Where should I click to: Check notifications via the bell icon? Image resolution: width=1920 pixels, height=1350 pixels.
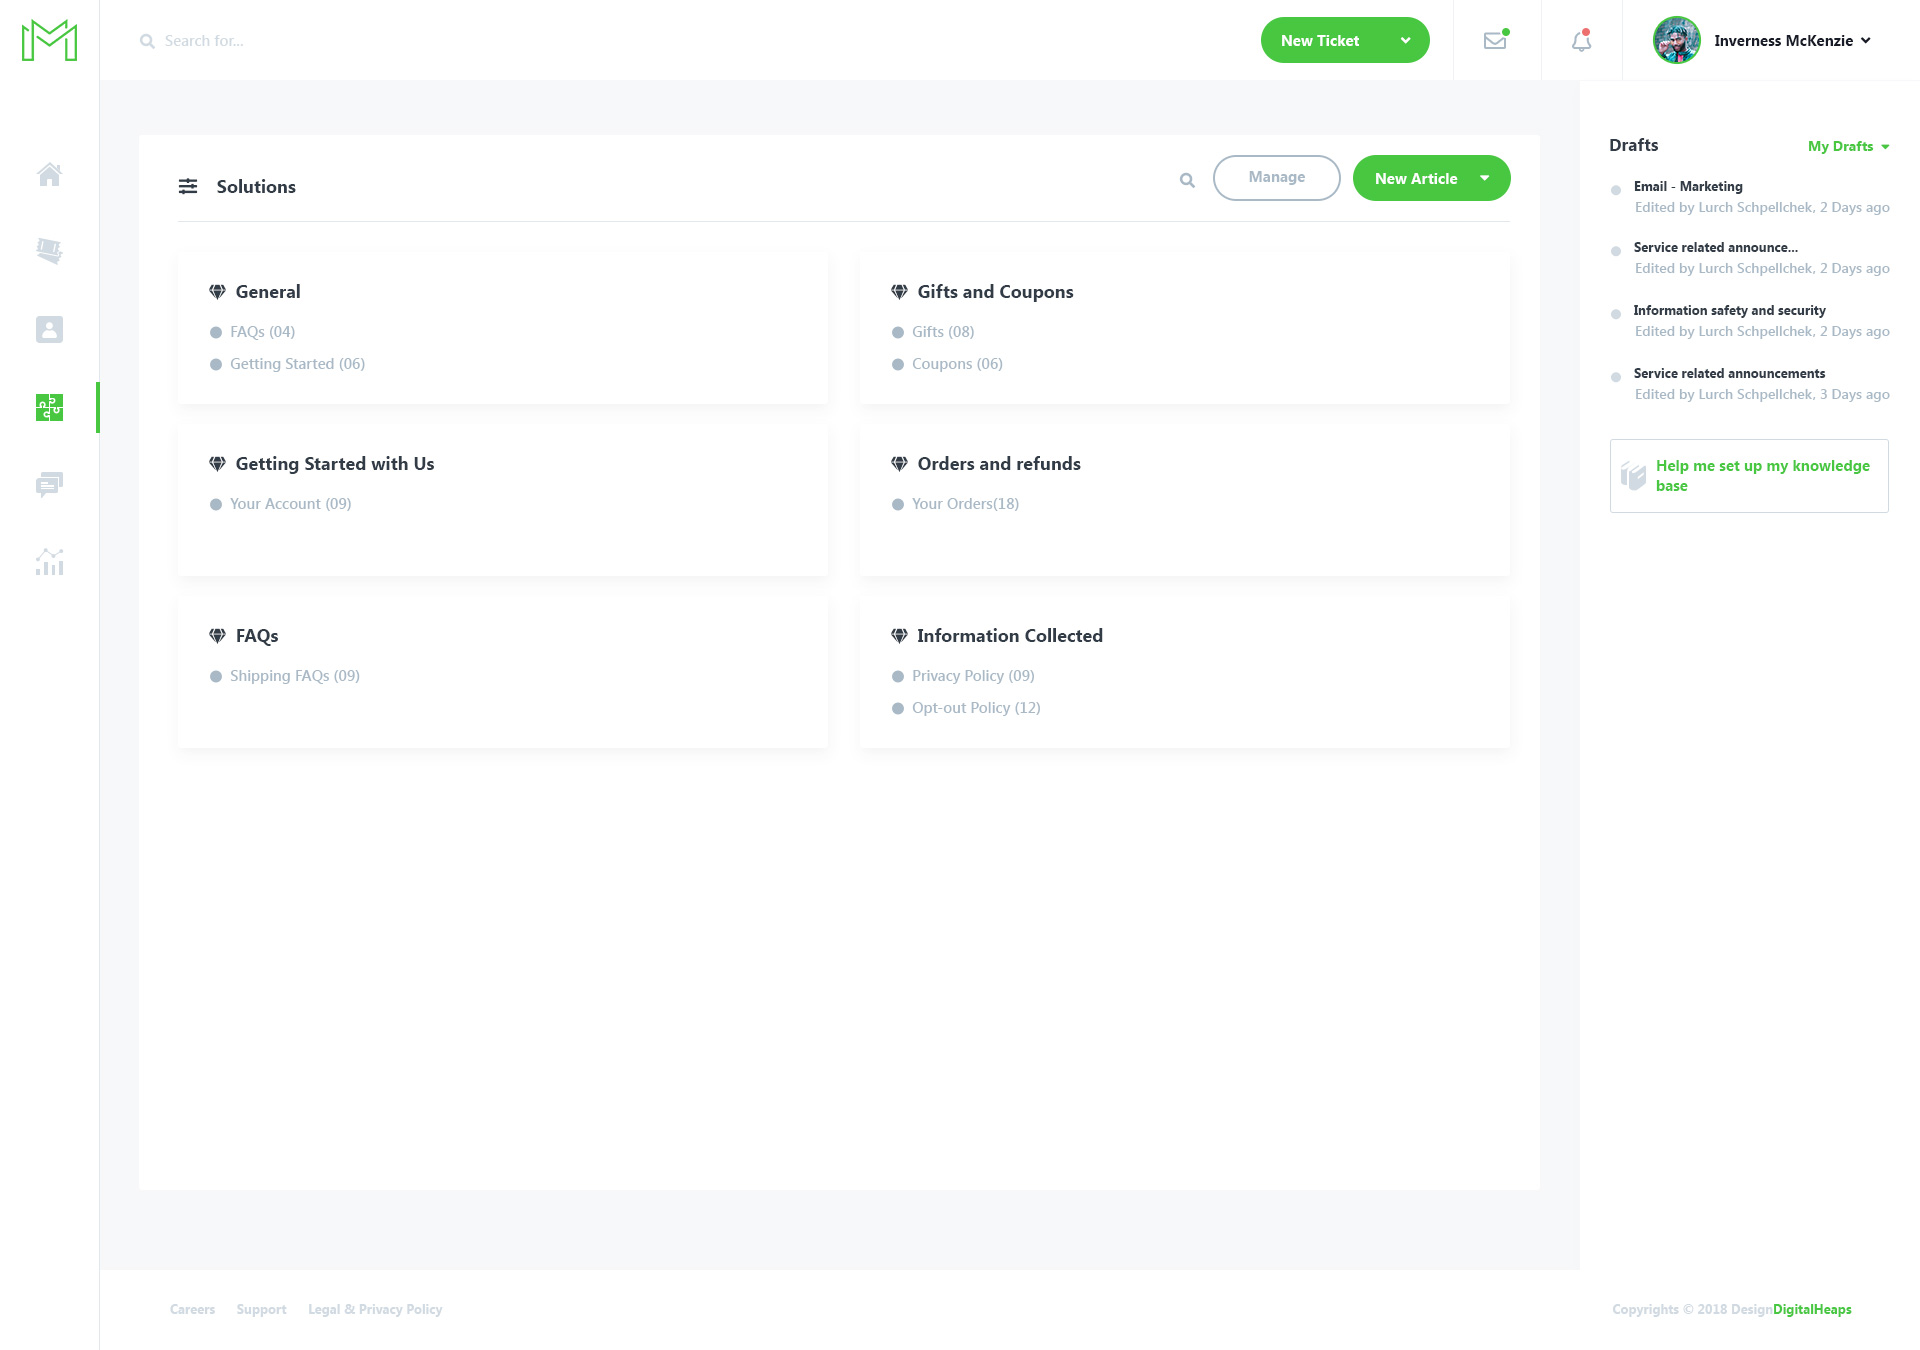click(x=1580, y=41)
